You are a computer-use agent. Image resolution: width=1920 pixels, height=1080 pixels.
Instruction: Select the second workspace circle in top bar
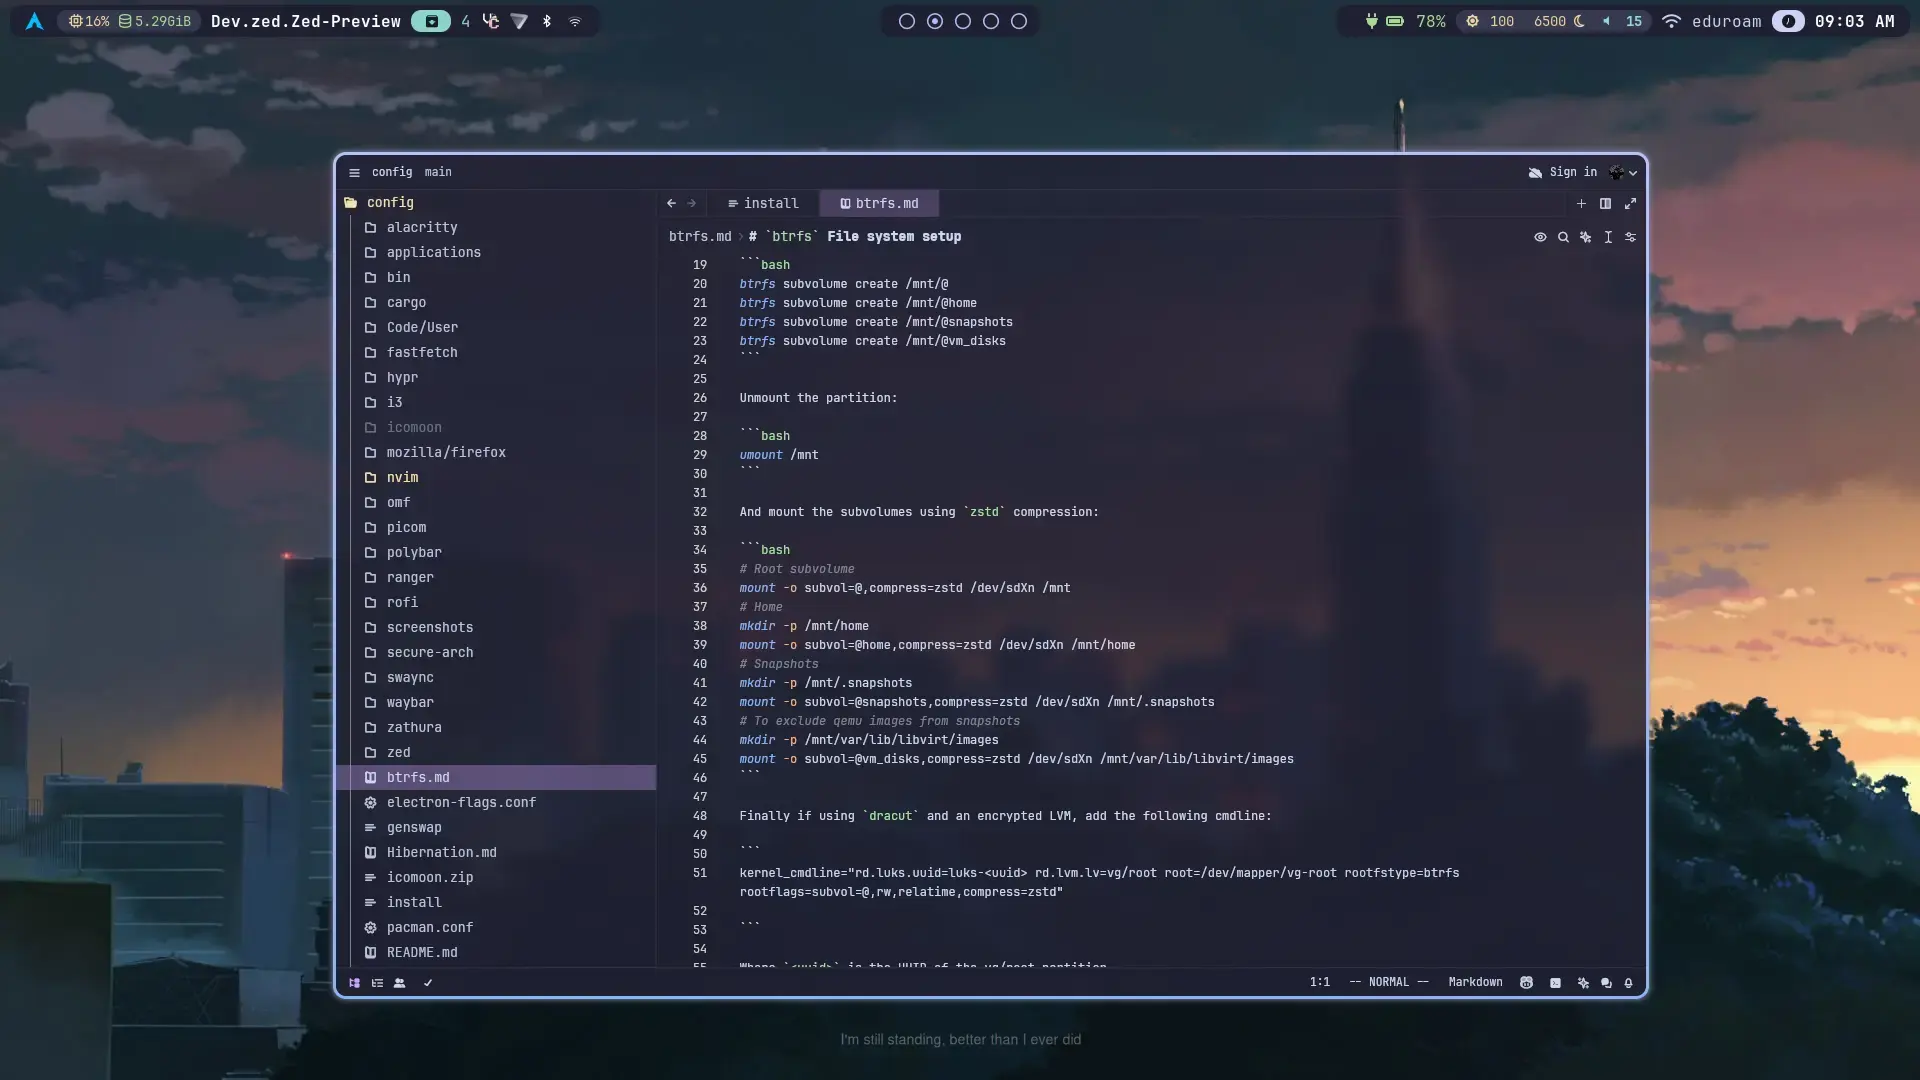[x=935, y=21]
